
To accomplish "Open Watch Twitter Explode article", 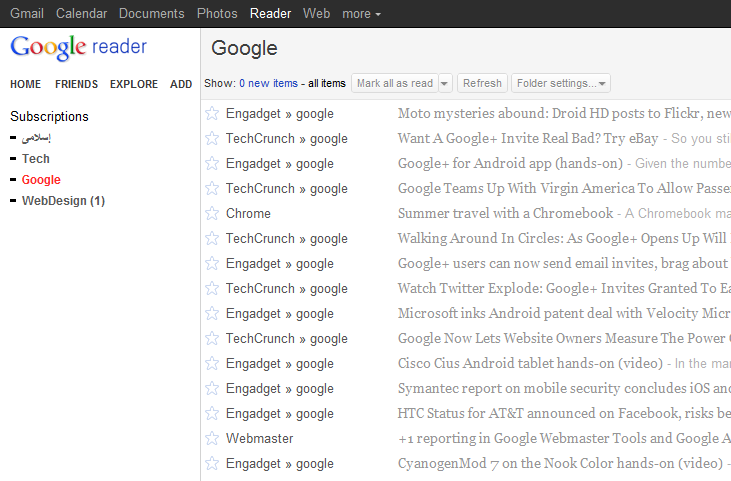I will coord(564,289).
